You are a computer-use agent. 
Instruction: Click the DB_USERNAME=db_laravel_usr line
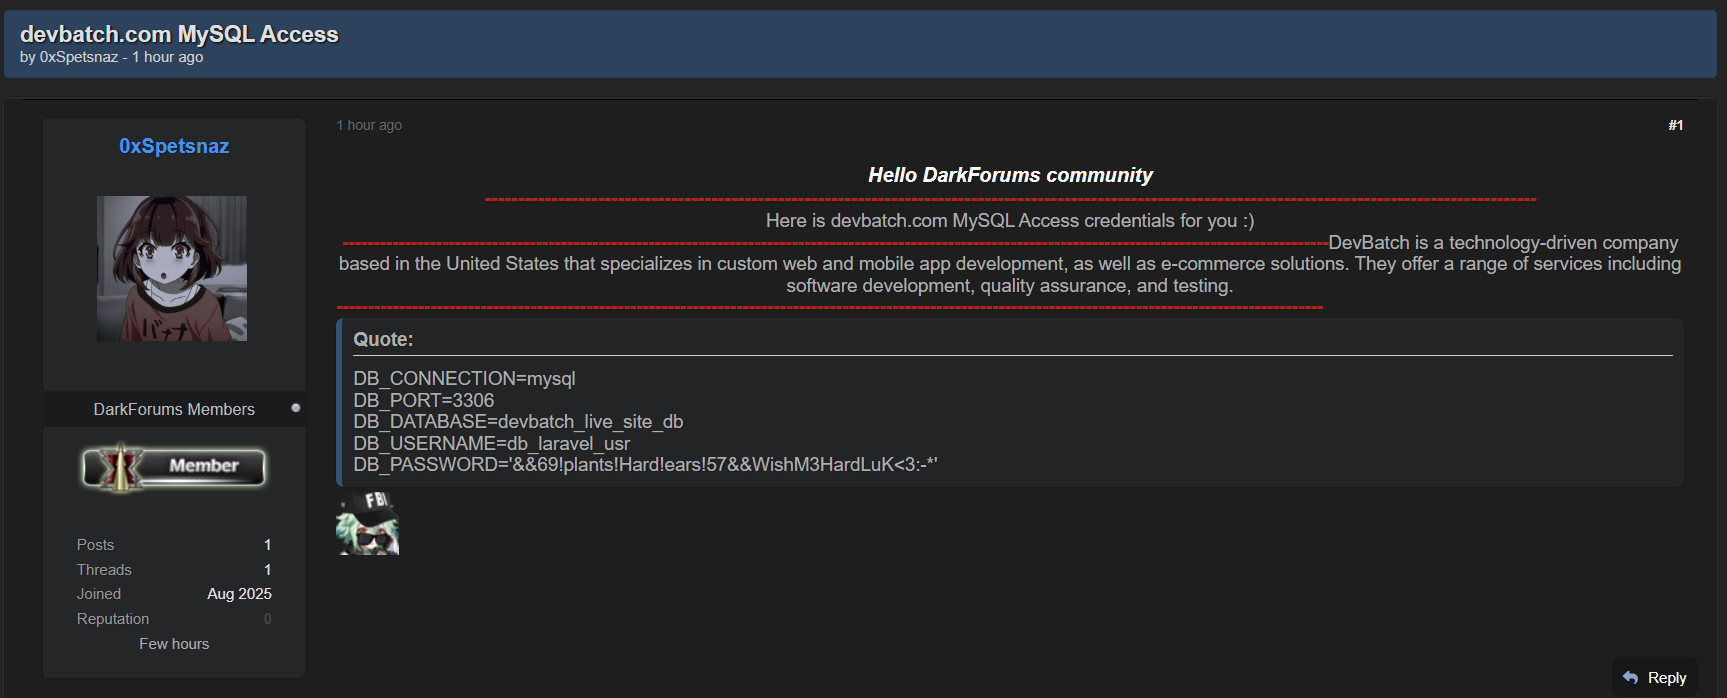[x=491, y=443]
